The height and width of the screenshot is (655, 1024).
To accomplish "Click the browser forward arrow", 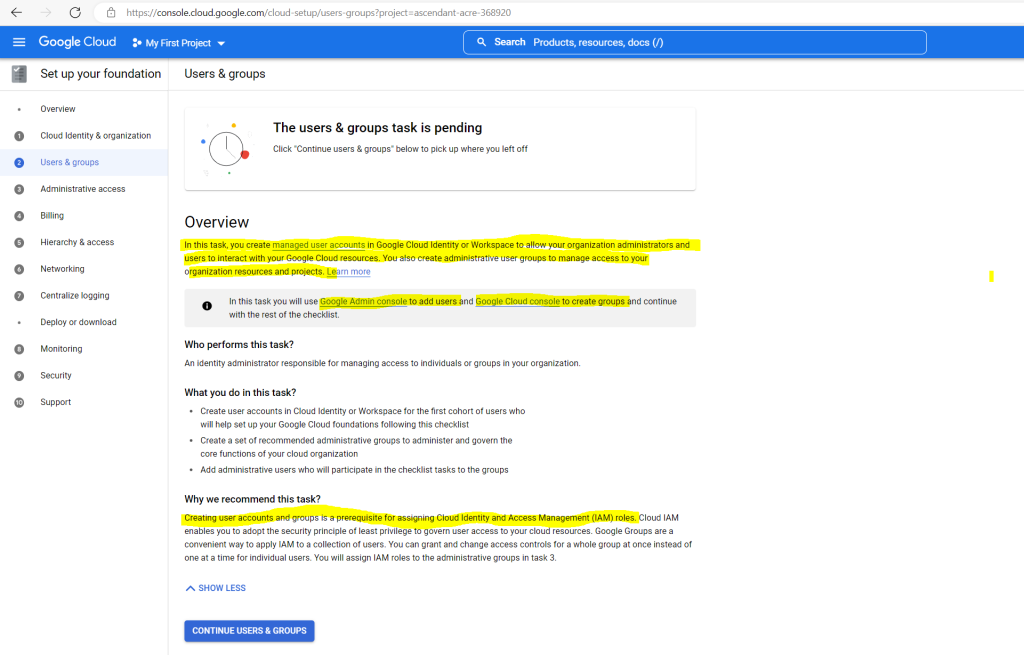I will [46, 12].
